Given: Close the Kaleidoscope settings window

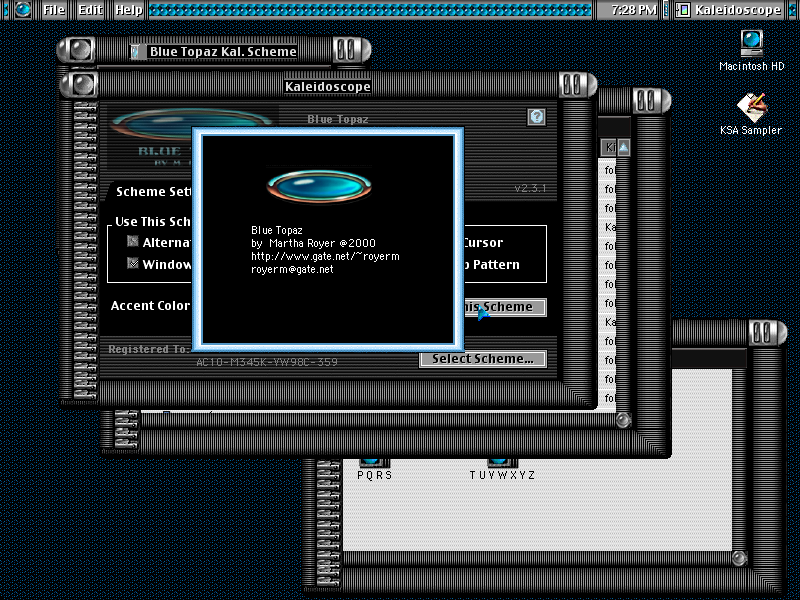Looking at the screenshot, I should pos(84,84).
